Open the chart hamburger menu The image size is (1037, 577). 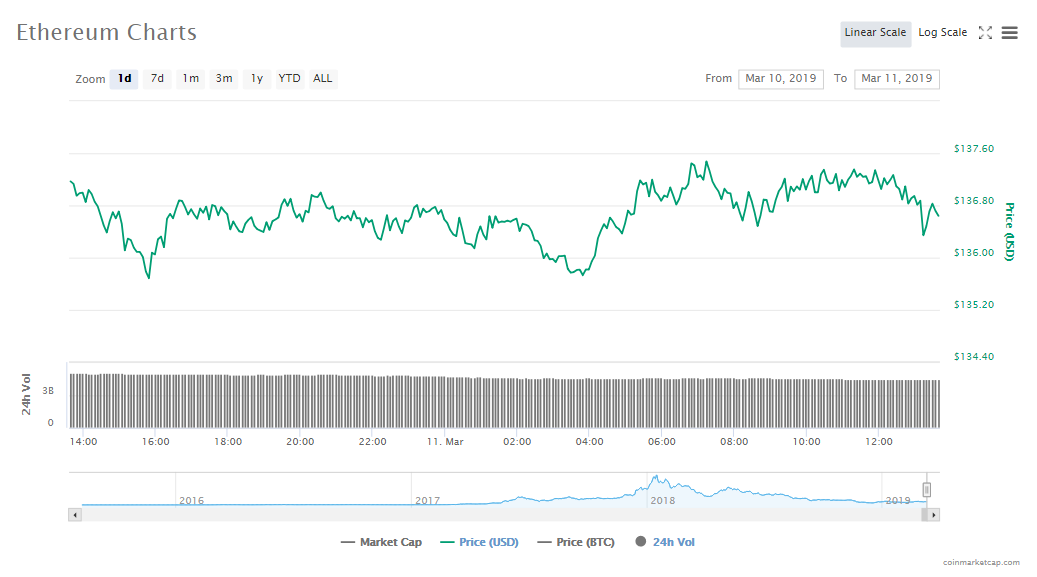1010,33
